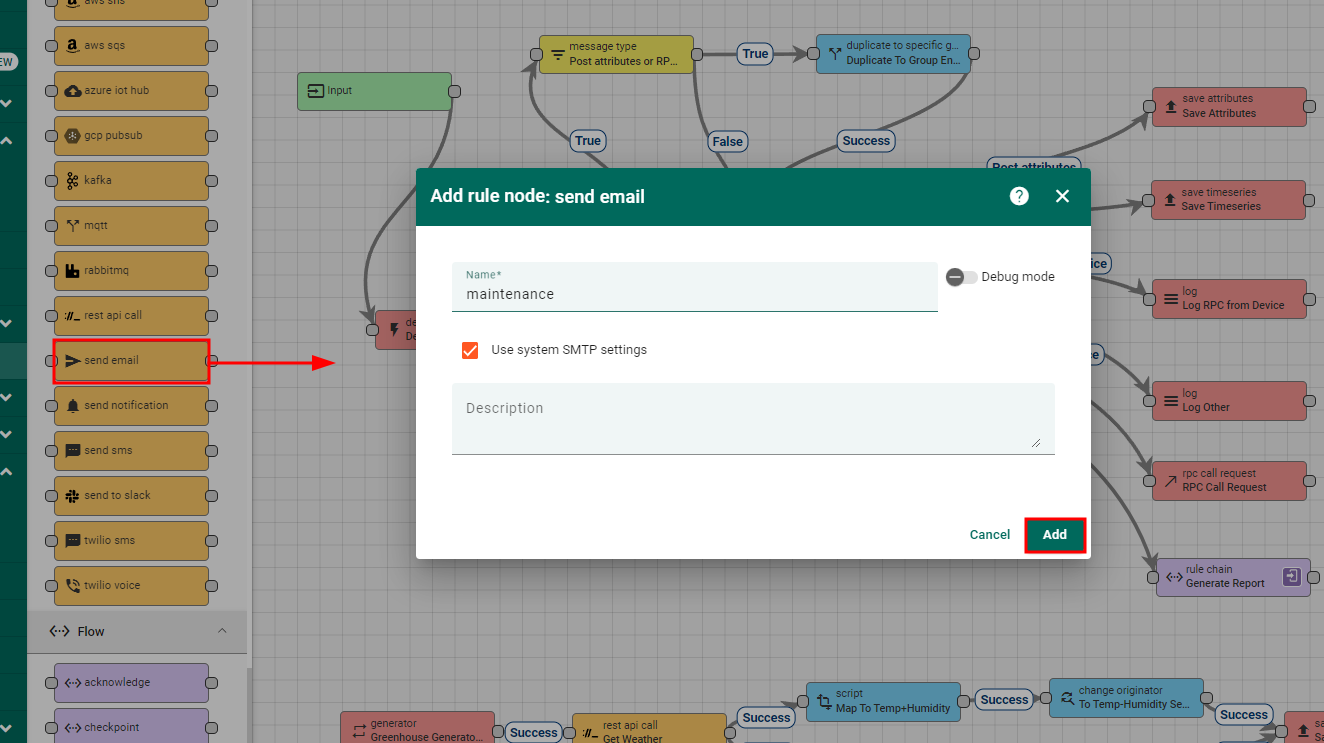Uncheck Use system SMTP settings checkbox
1324x743 pixels.
tap(470, 350)
